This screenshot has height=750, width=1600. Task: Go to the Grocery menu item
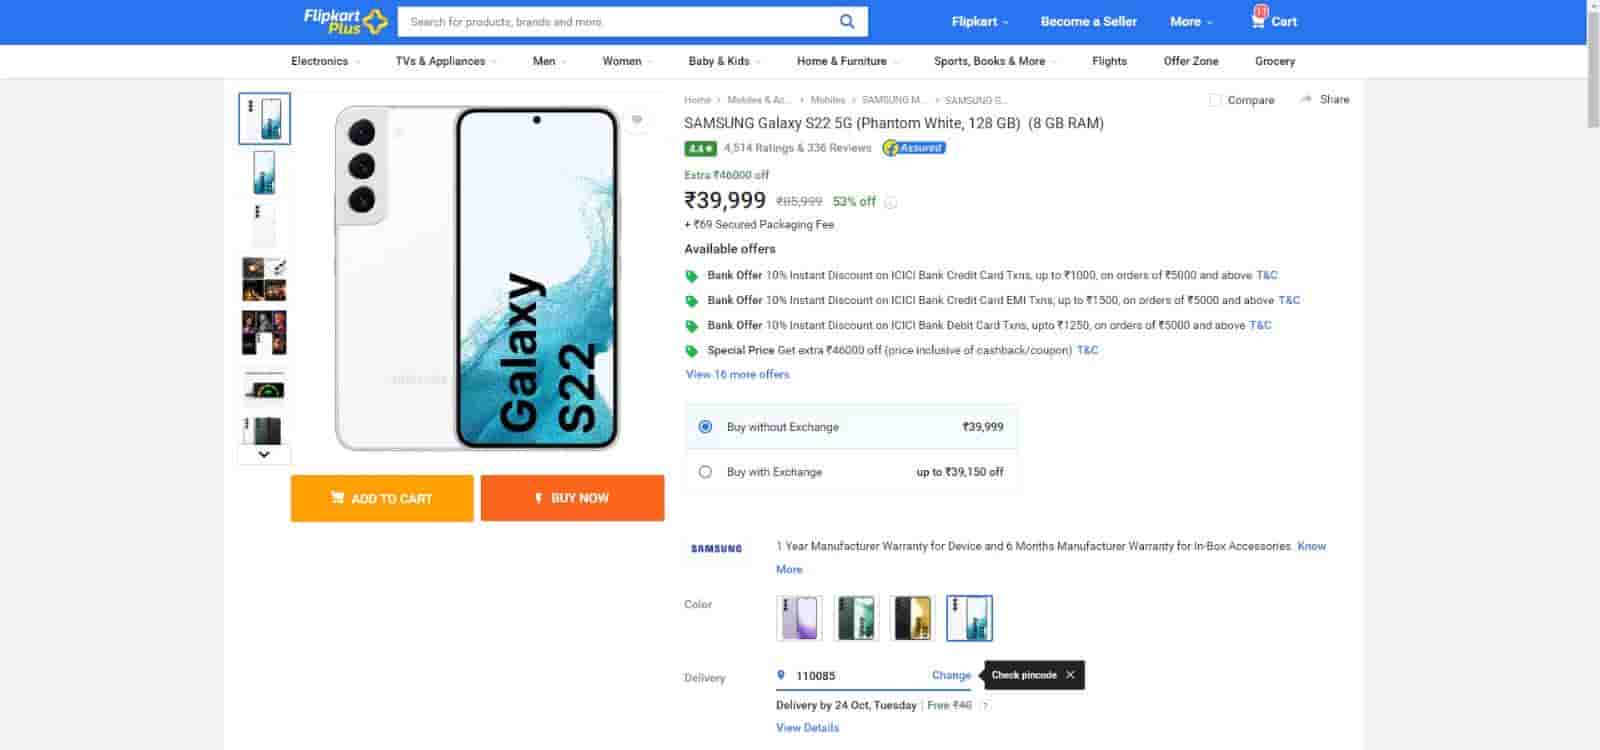[x=1274, y=61]
